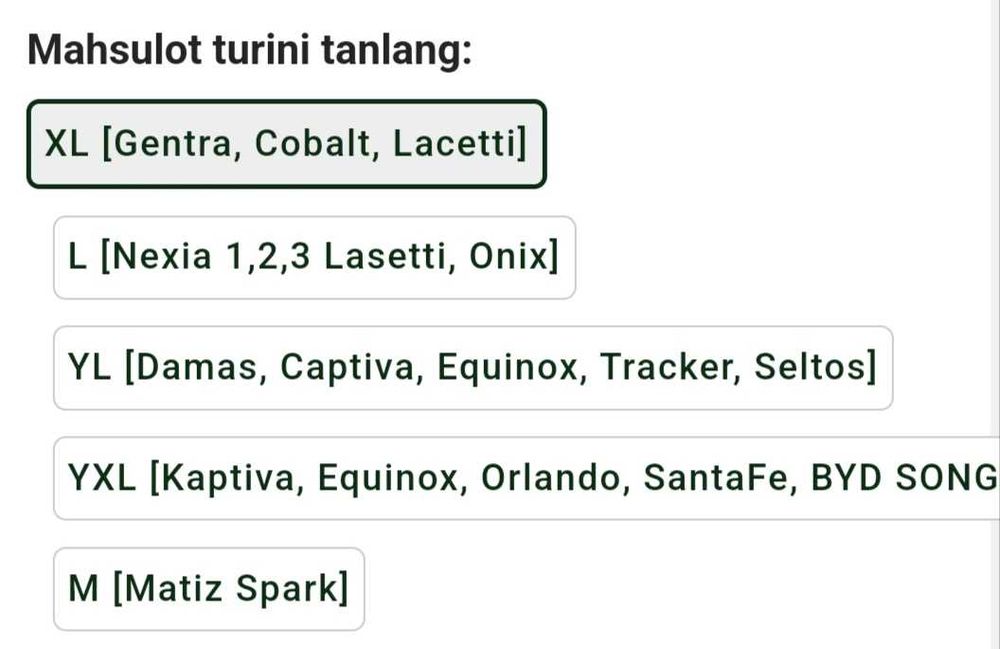This screenshot has height=649, width=1000.
Task: Pick the option including Tracker and Seltos
Action: [472, 368]
